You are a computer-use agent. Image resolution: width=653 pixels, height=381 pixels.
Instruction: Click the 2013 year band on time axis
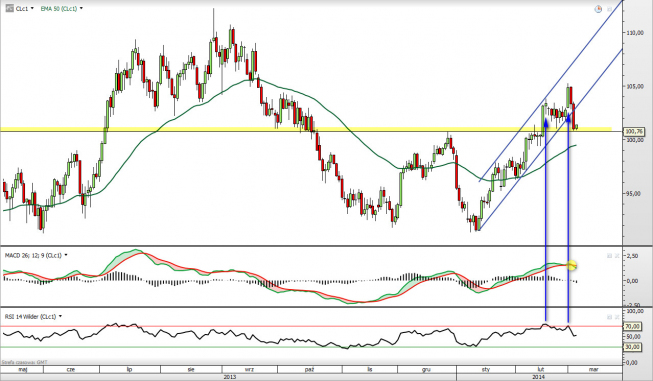coord(228,377)
